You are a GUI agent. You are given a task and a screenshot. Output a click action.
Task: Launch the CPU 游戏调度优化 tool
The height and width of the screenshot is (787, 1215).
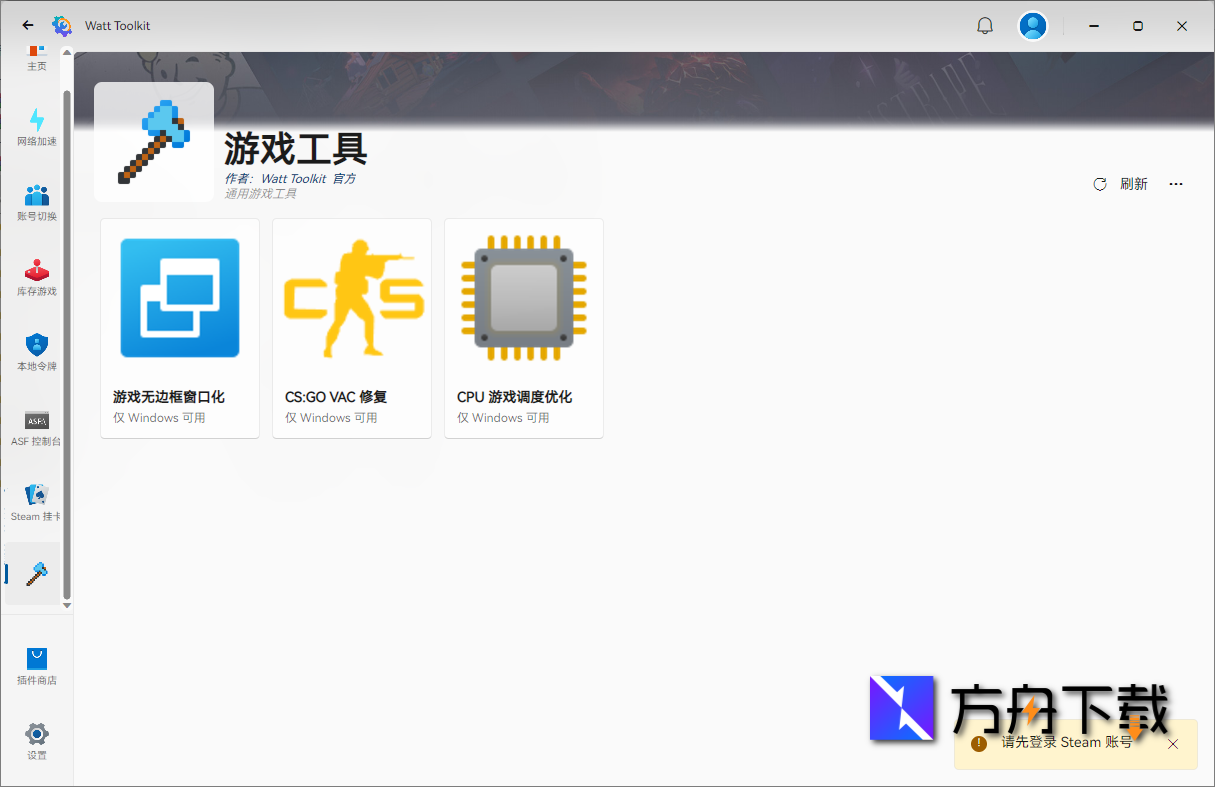523,328
